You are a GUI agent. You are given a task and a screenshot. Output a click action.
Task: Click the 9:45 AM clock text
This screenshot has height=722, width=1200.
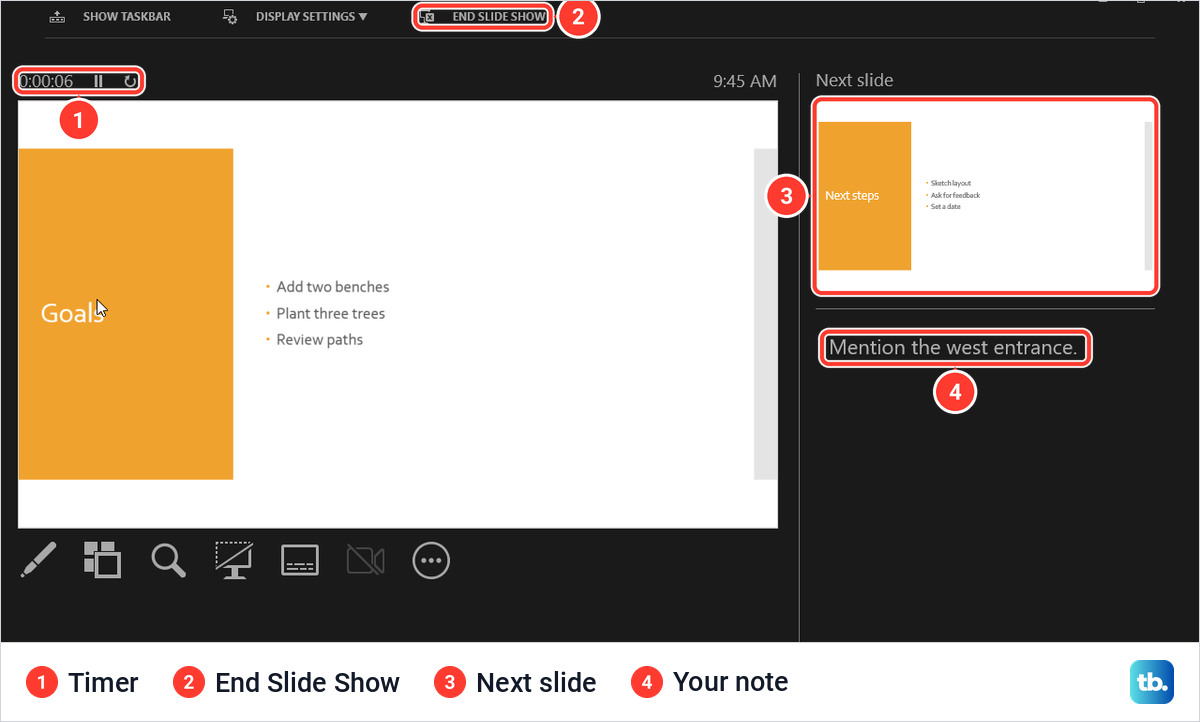point(745,81)
